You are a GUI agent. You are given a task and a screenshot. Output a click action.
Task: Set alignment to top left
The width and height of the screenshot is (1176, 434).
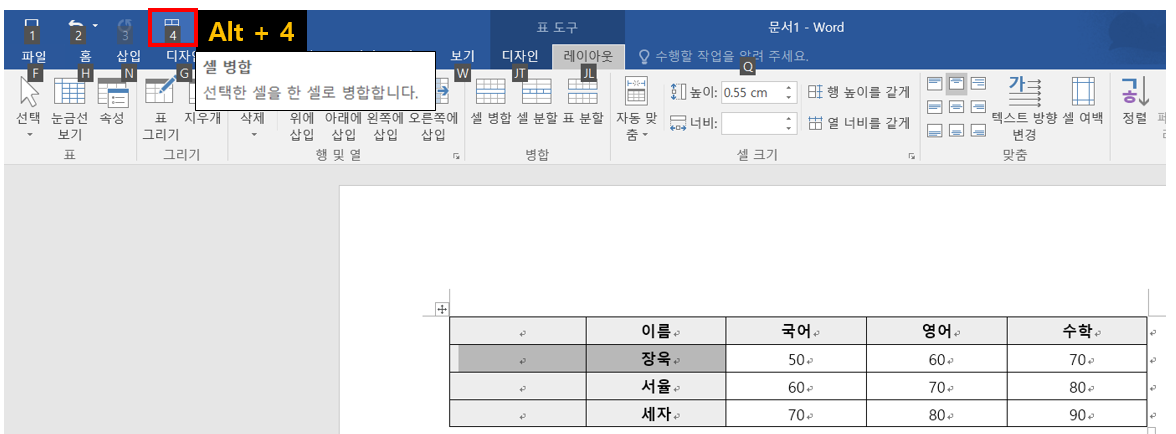(x=934, y=83)
